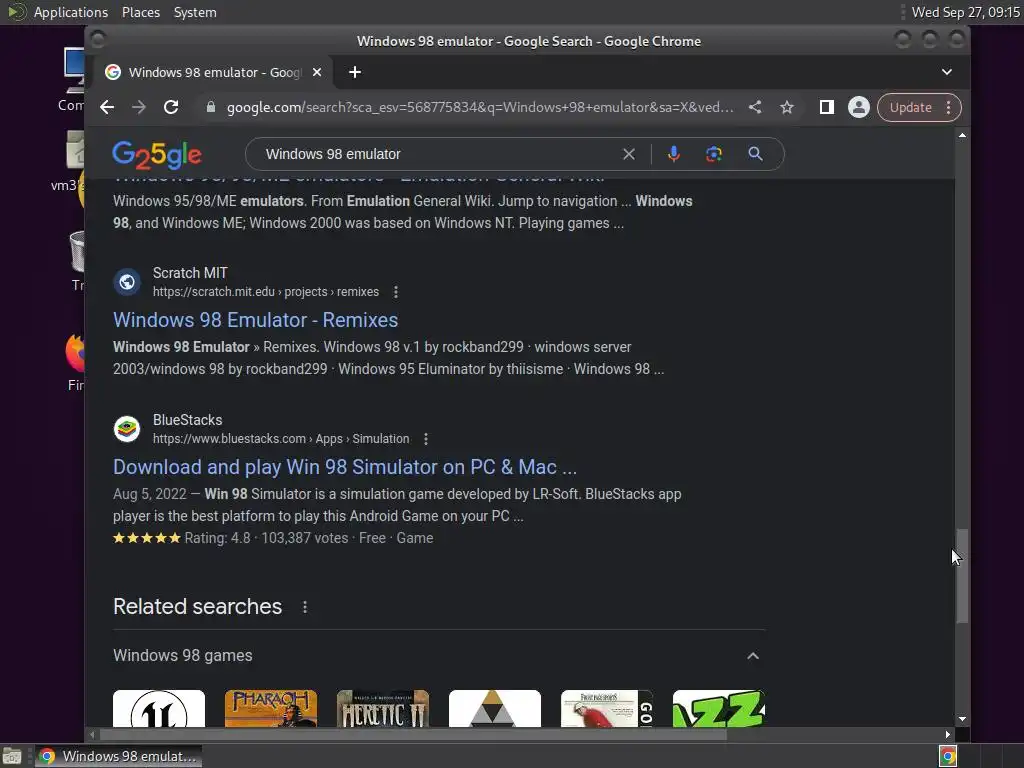Collapse the Windows 98 games section

[x=753, y=656]
